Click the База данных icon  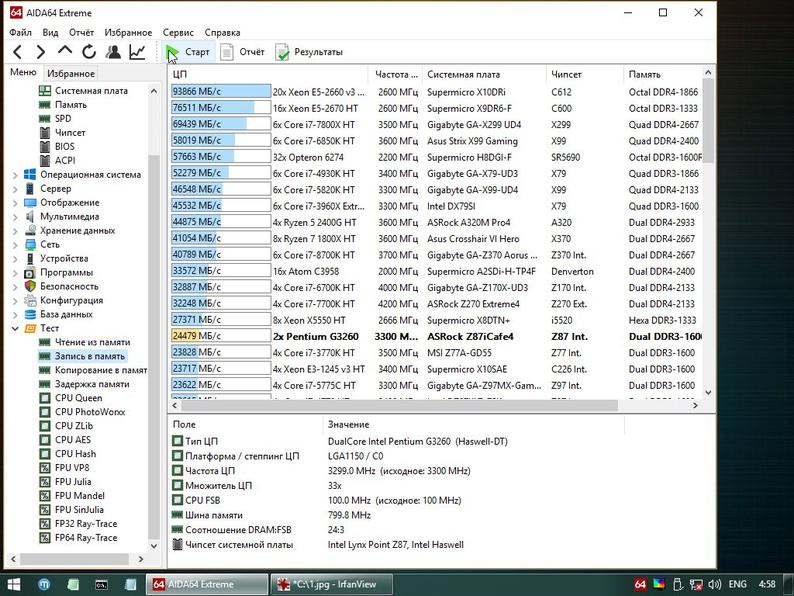[30, 314]
